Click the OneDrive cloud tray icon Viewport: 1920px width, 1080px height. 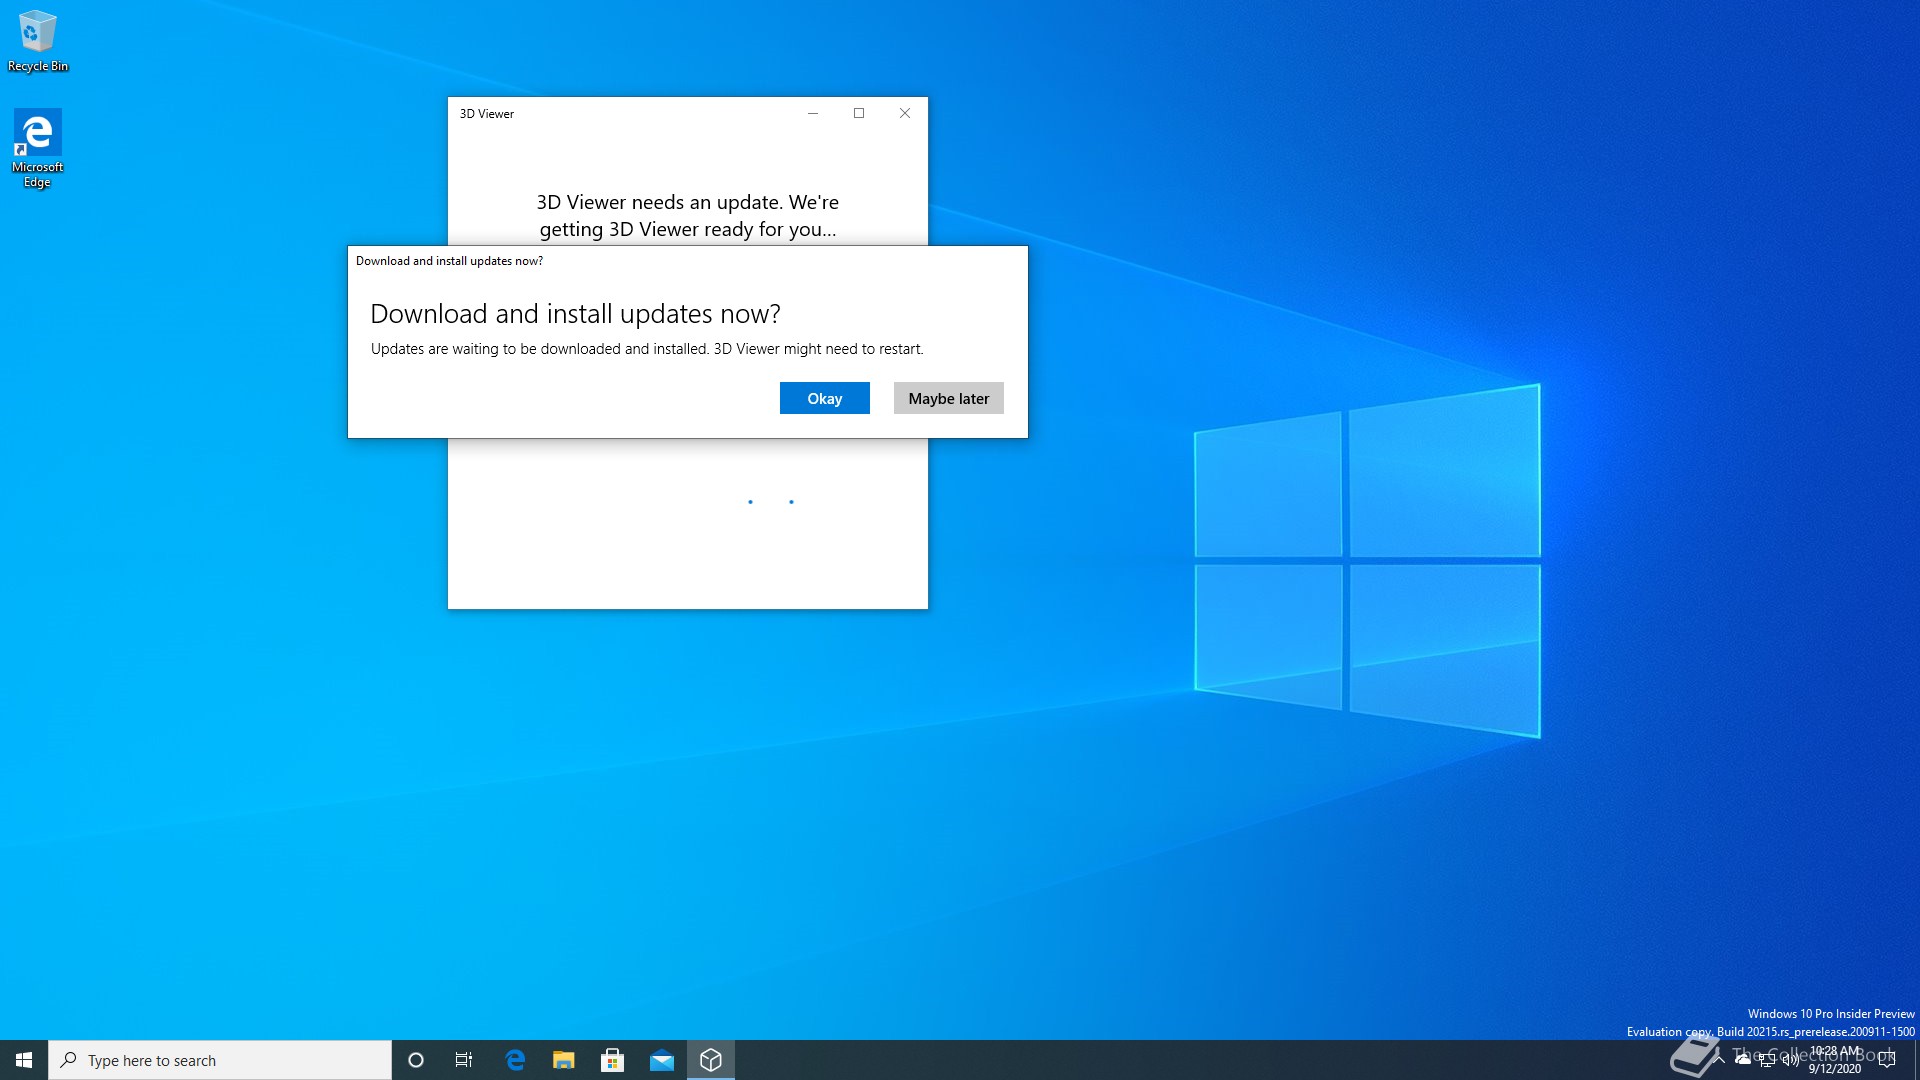point(1743,1059)
